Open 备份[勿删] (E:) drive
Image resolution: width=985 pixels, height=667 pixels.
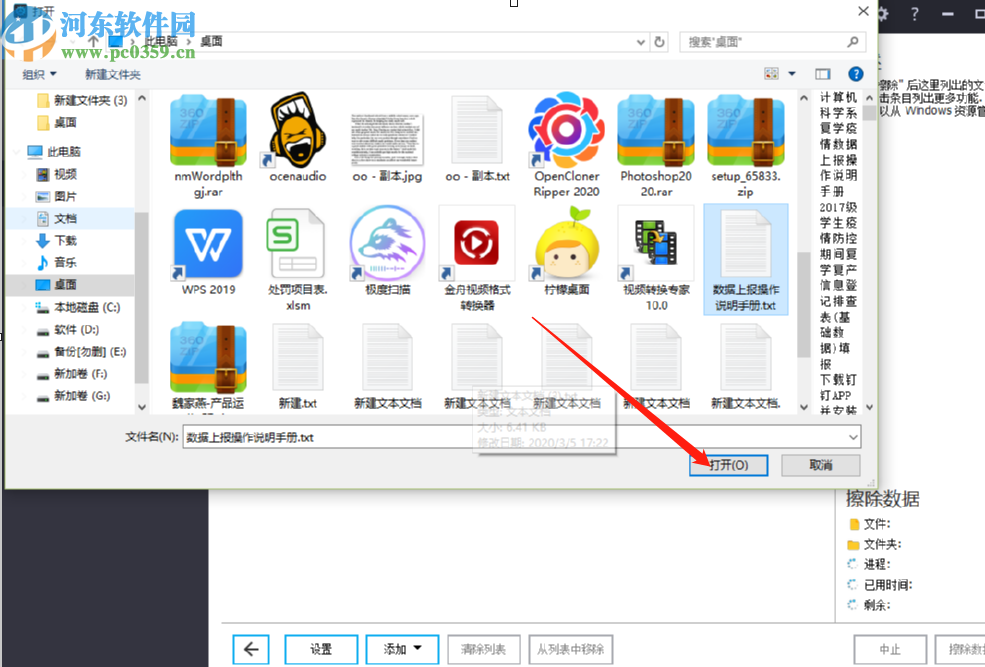(81, 352)
